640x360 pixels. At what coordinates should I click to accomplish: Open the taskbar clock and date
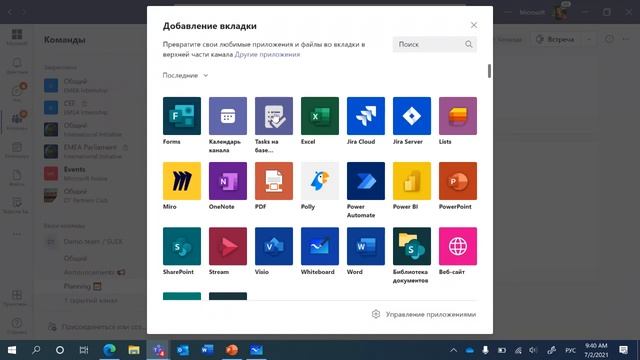tap(596, 350)
